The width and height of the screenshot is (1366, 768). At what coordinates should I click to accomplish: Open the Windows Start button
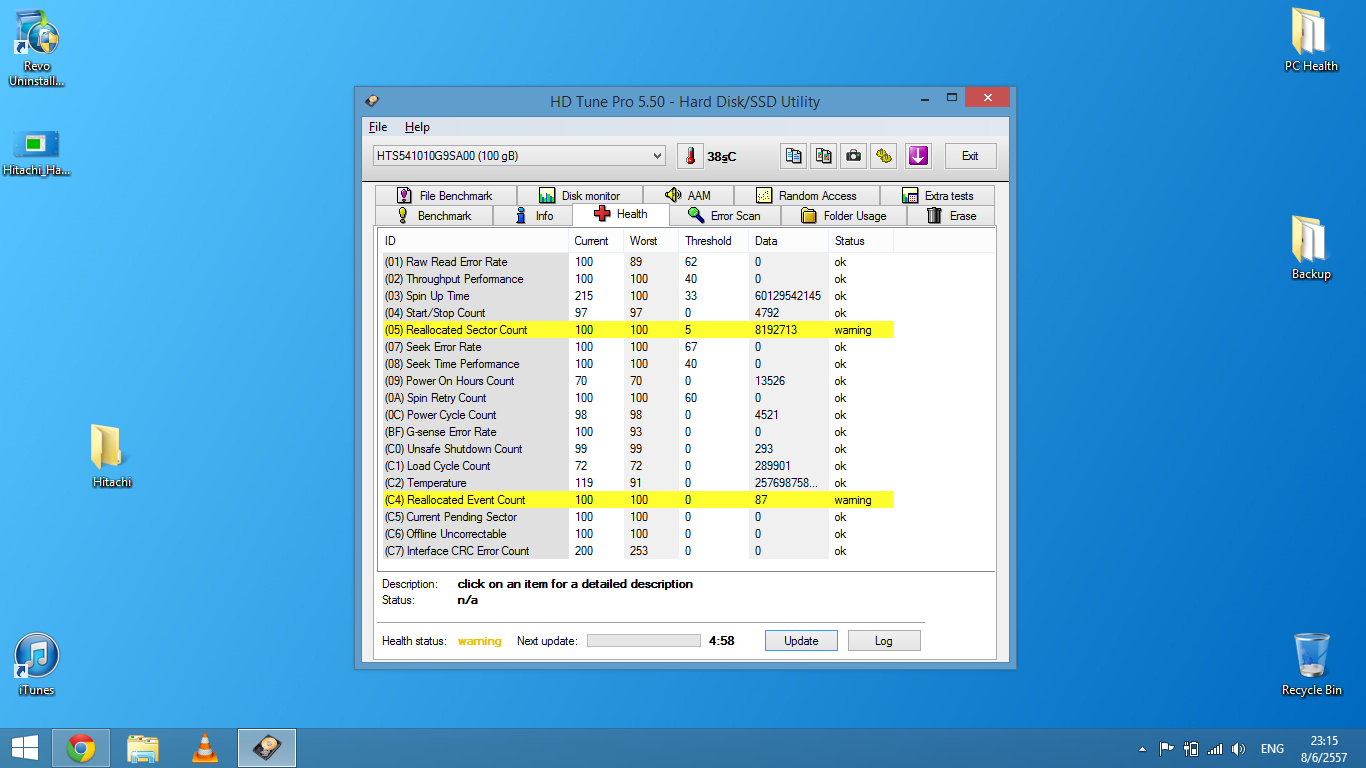(24, 748)
